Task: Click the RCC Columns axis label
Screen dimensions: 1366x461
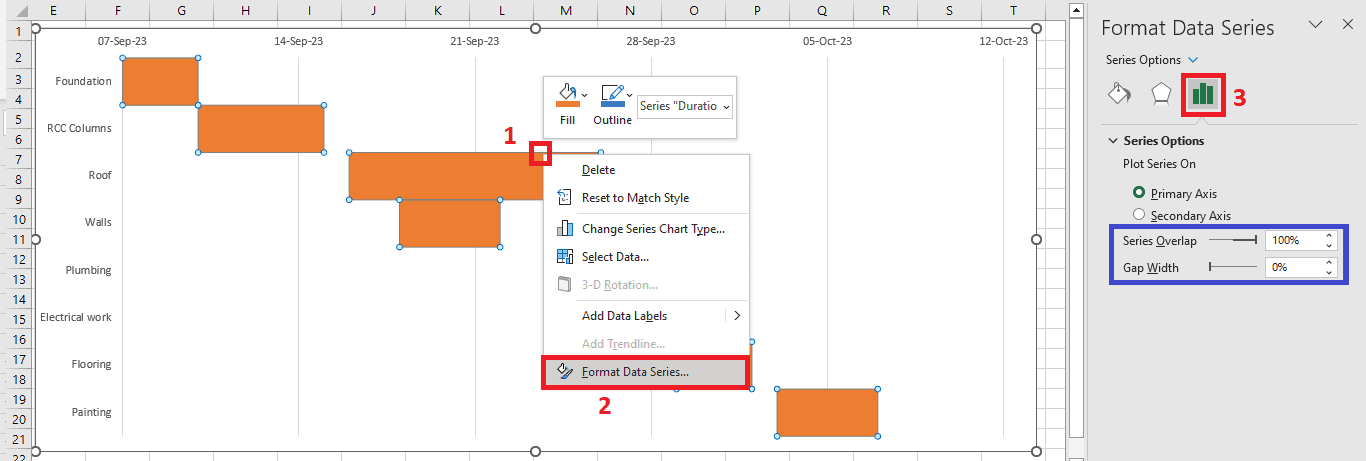Action: click(x=79, y=128)
